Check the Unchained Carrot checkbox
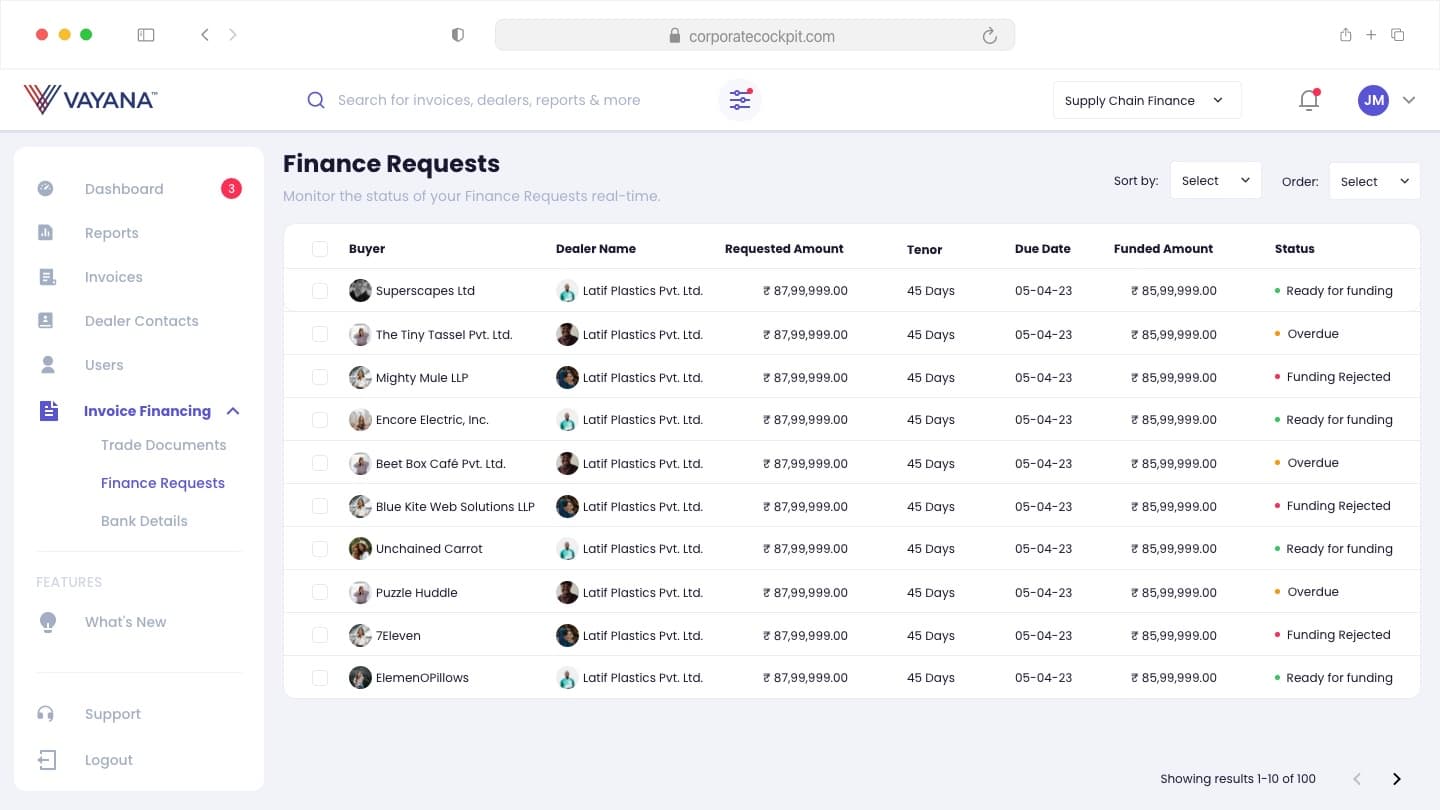This screenshot has width=1440, height=810. click(x=320, y=549)
